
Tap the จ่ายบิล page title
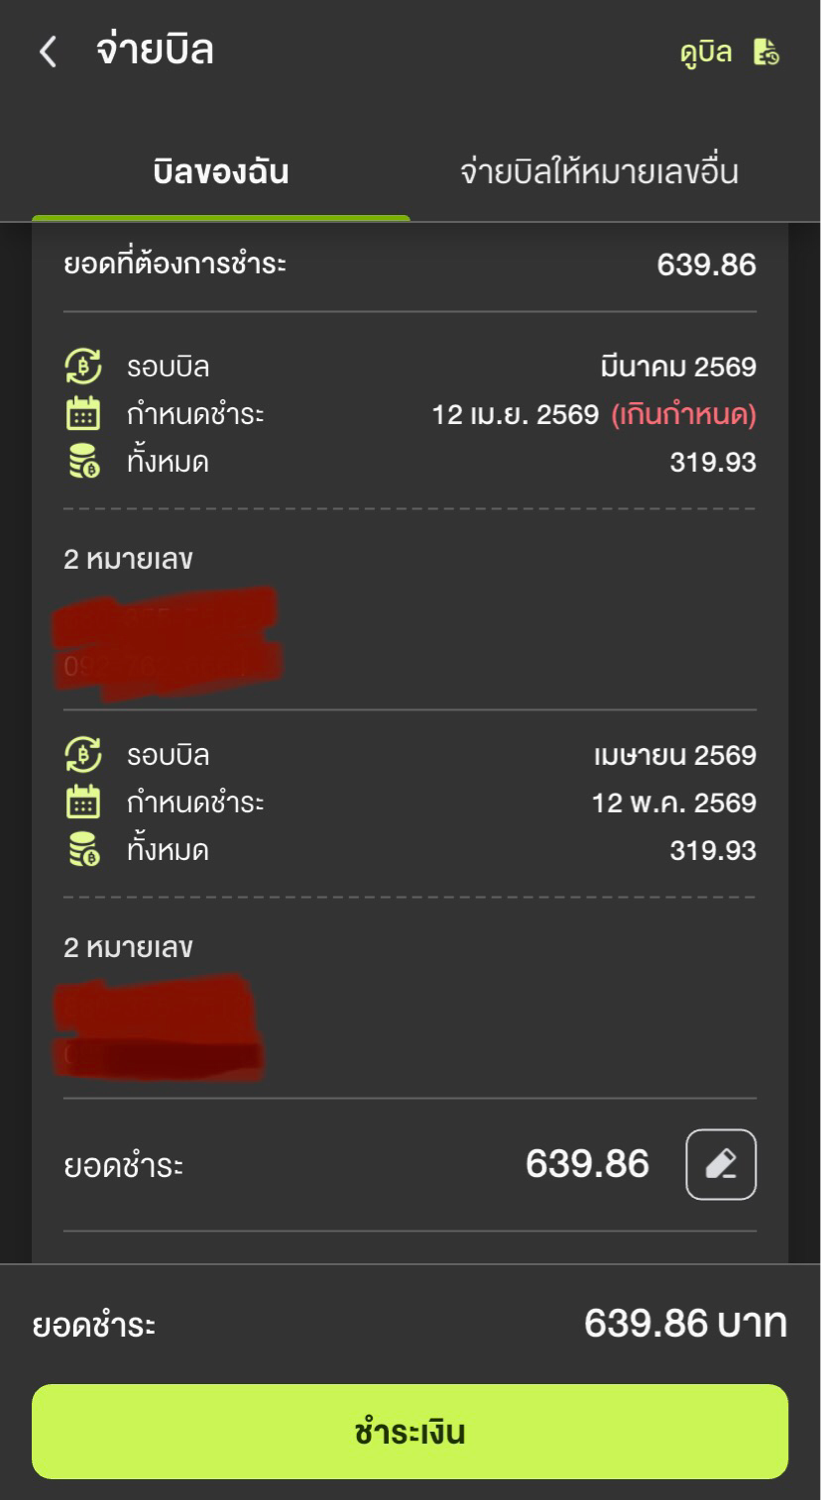(x=155, y=51)
